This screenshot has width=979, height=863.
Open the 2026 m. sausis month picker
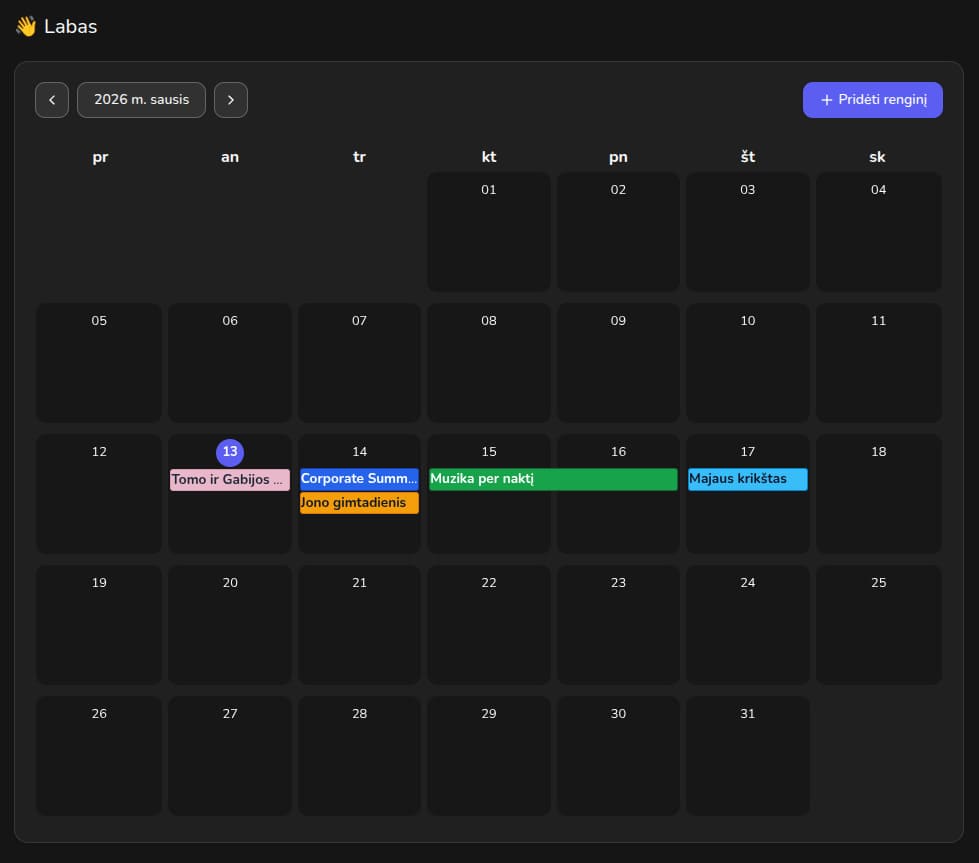pyautogui.click(x=141, y=100)
